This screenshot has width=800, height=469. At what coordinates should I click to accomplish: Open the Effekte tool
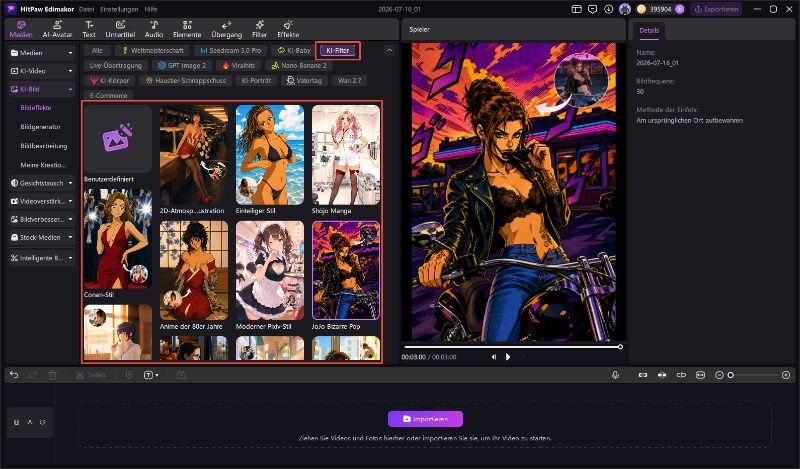point(288,29)
